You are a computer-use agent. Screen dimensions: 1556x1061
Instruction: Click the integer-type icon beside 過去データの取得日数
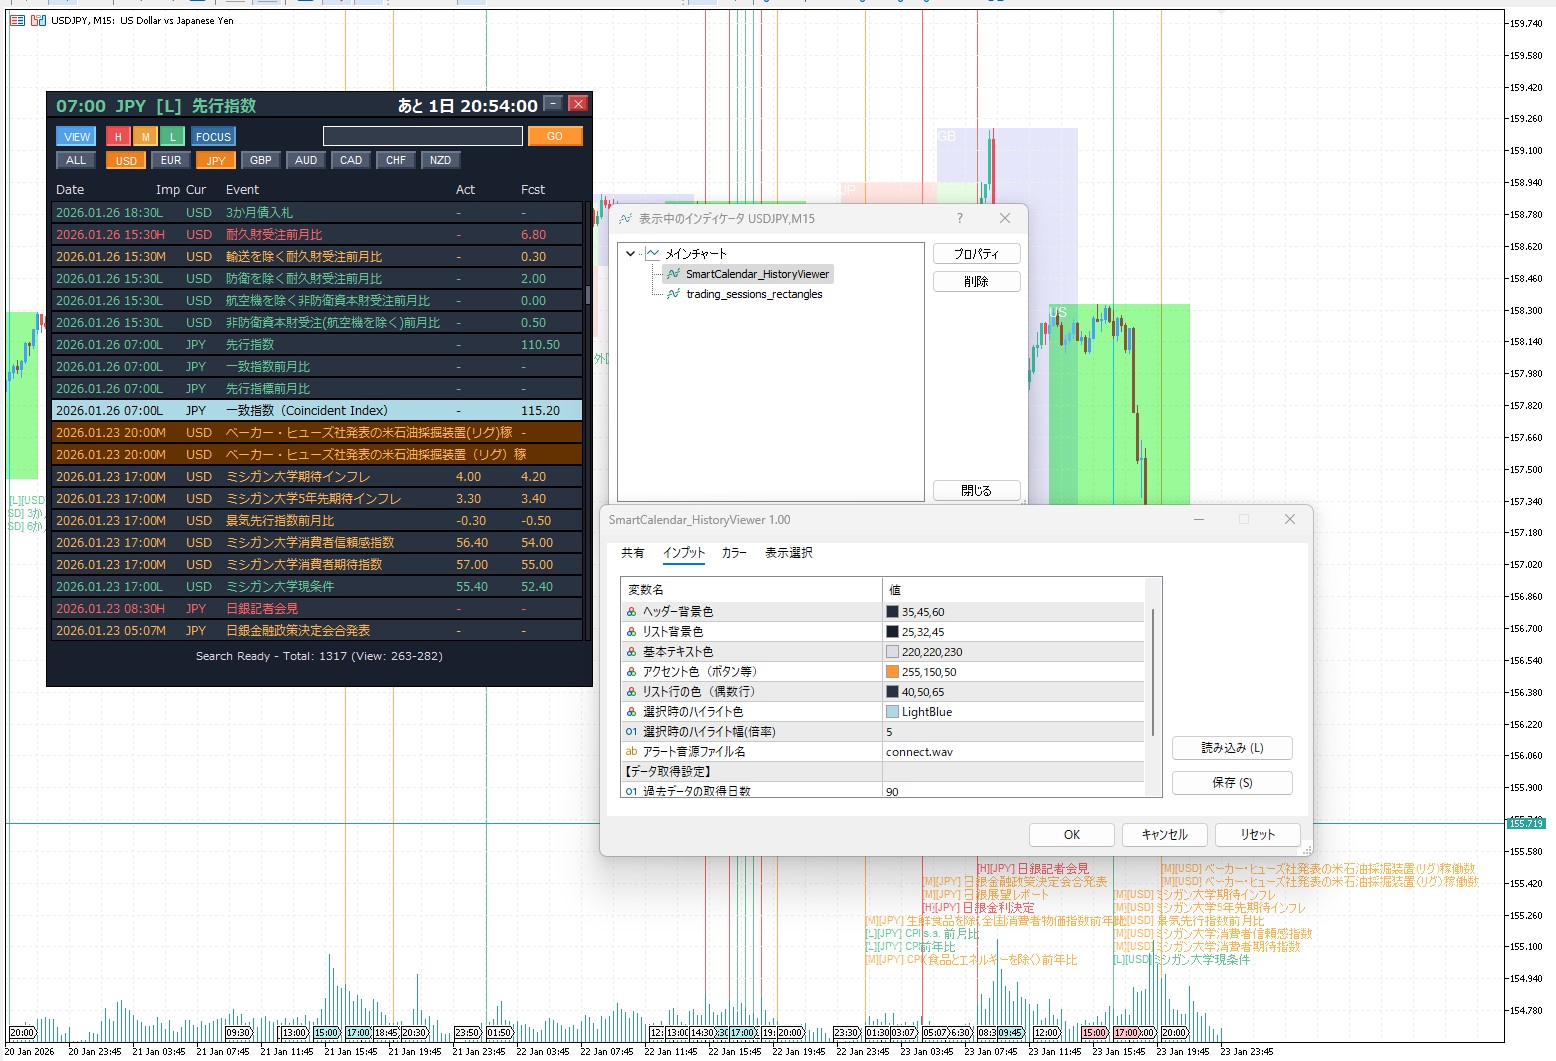pyautogui.click(x=632, y=791)
